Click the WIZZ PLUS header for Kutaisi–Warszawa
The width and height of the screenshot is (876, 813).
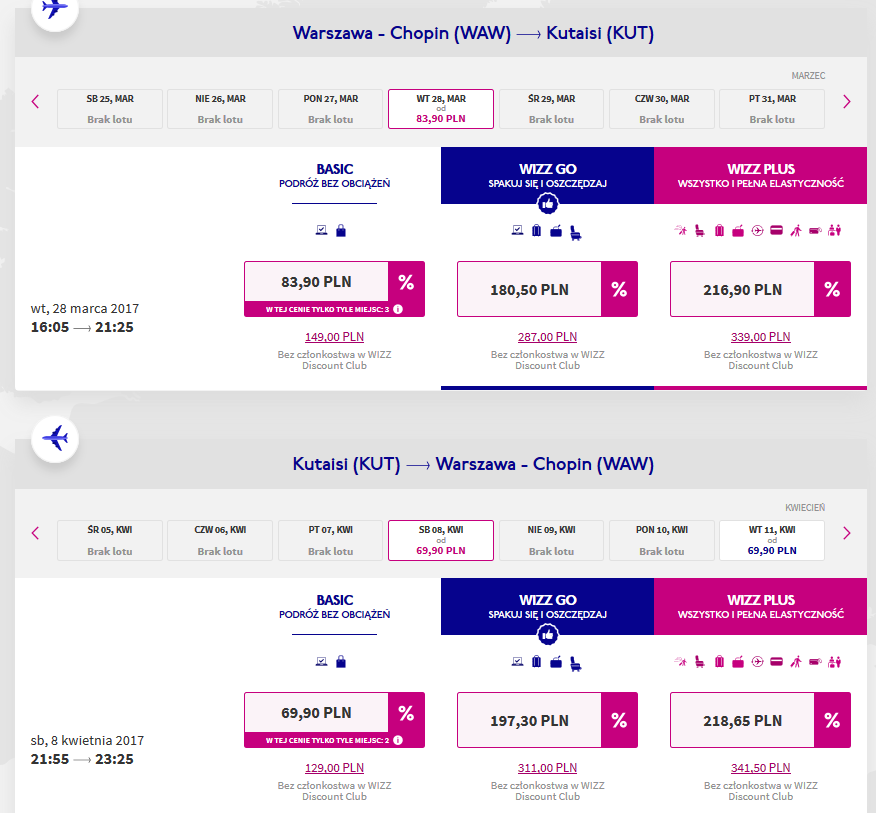760,606
